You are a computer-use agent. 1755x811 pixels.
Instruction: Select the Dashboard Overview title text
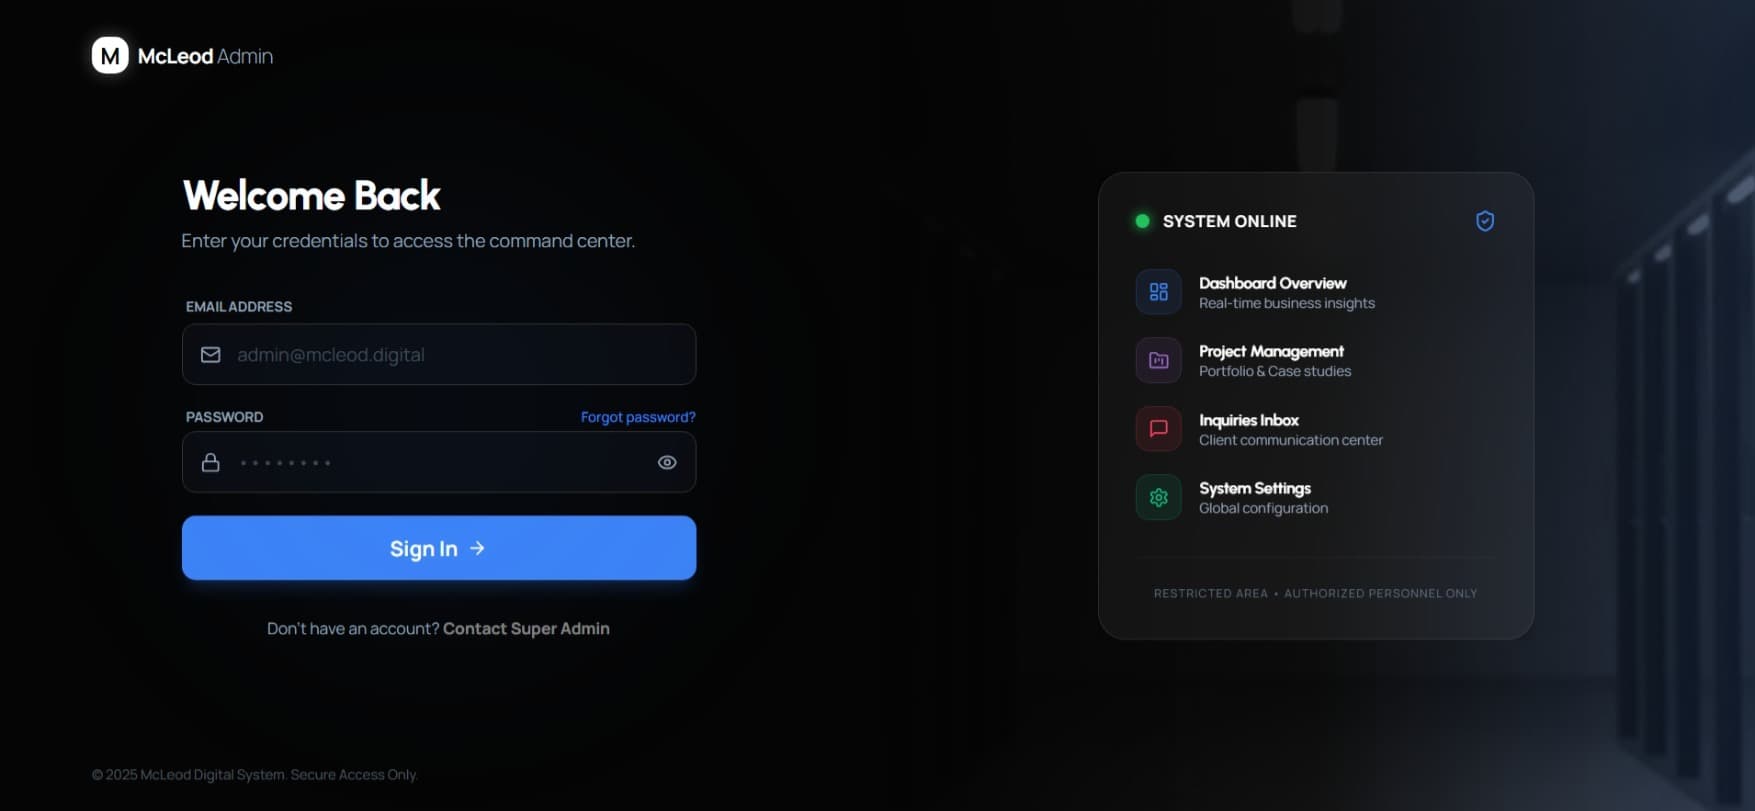click(x=1272, y=283)
